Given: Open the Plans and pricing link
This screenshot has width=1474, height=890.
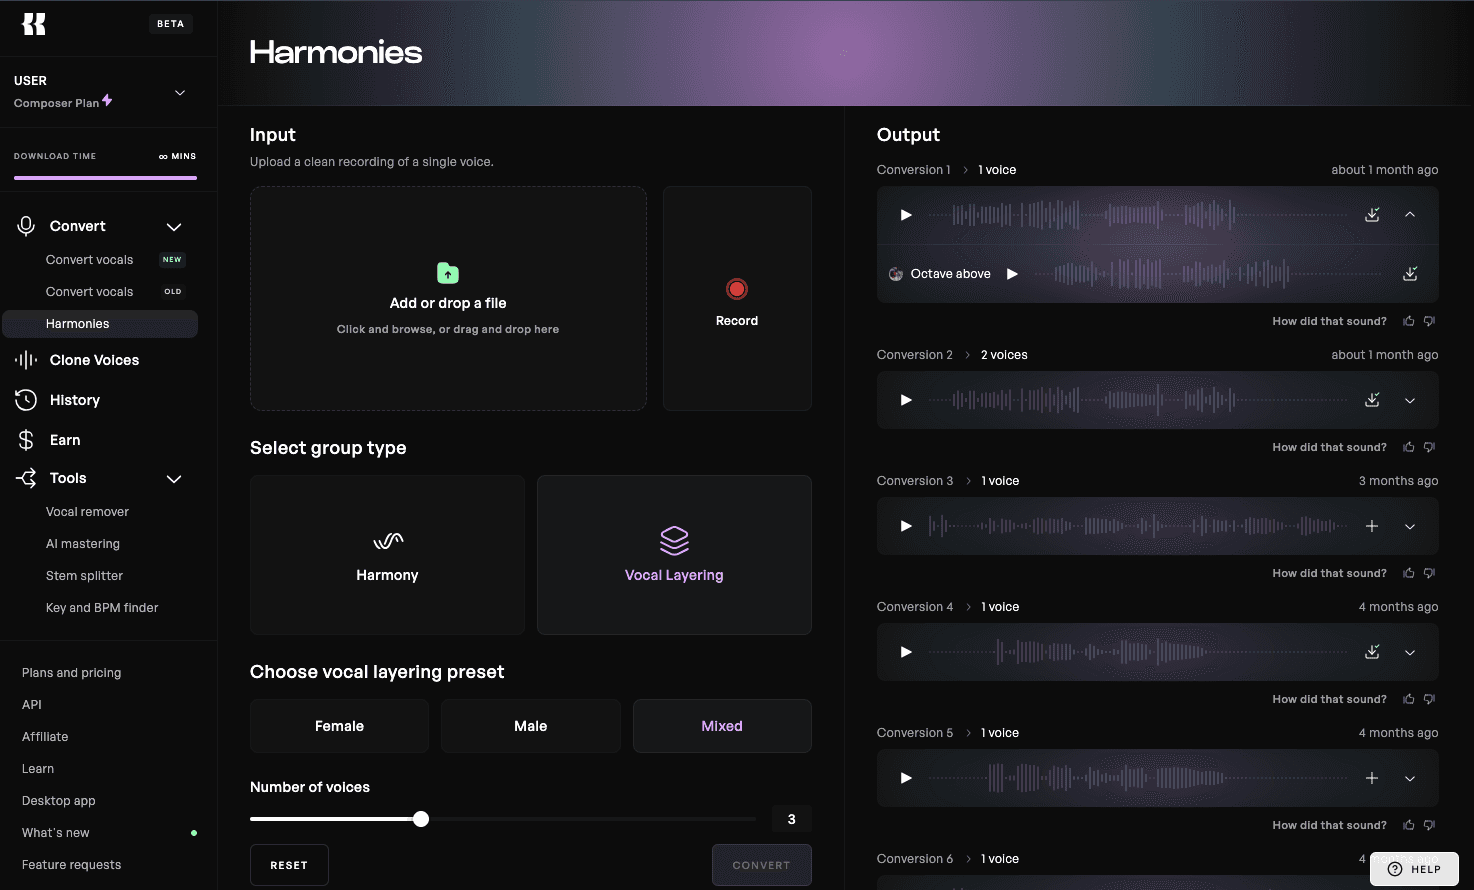Looking at the screenshot, I should click(71, 673).
